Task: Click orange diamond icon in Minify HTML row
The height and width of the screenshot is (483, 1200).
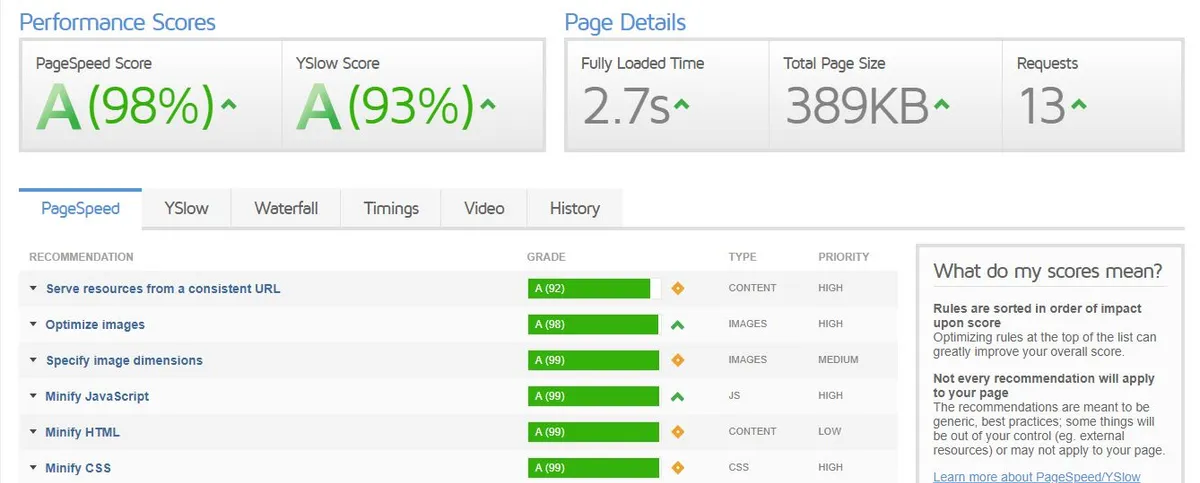Action: (x=677, y=433)
